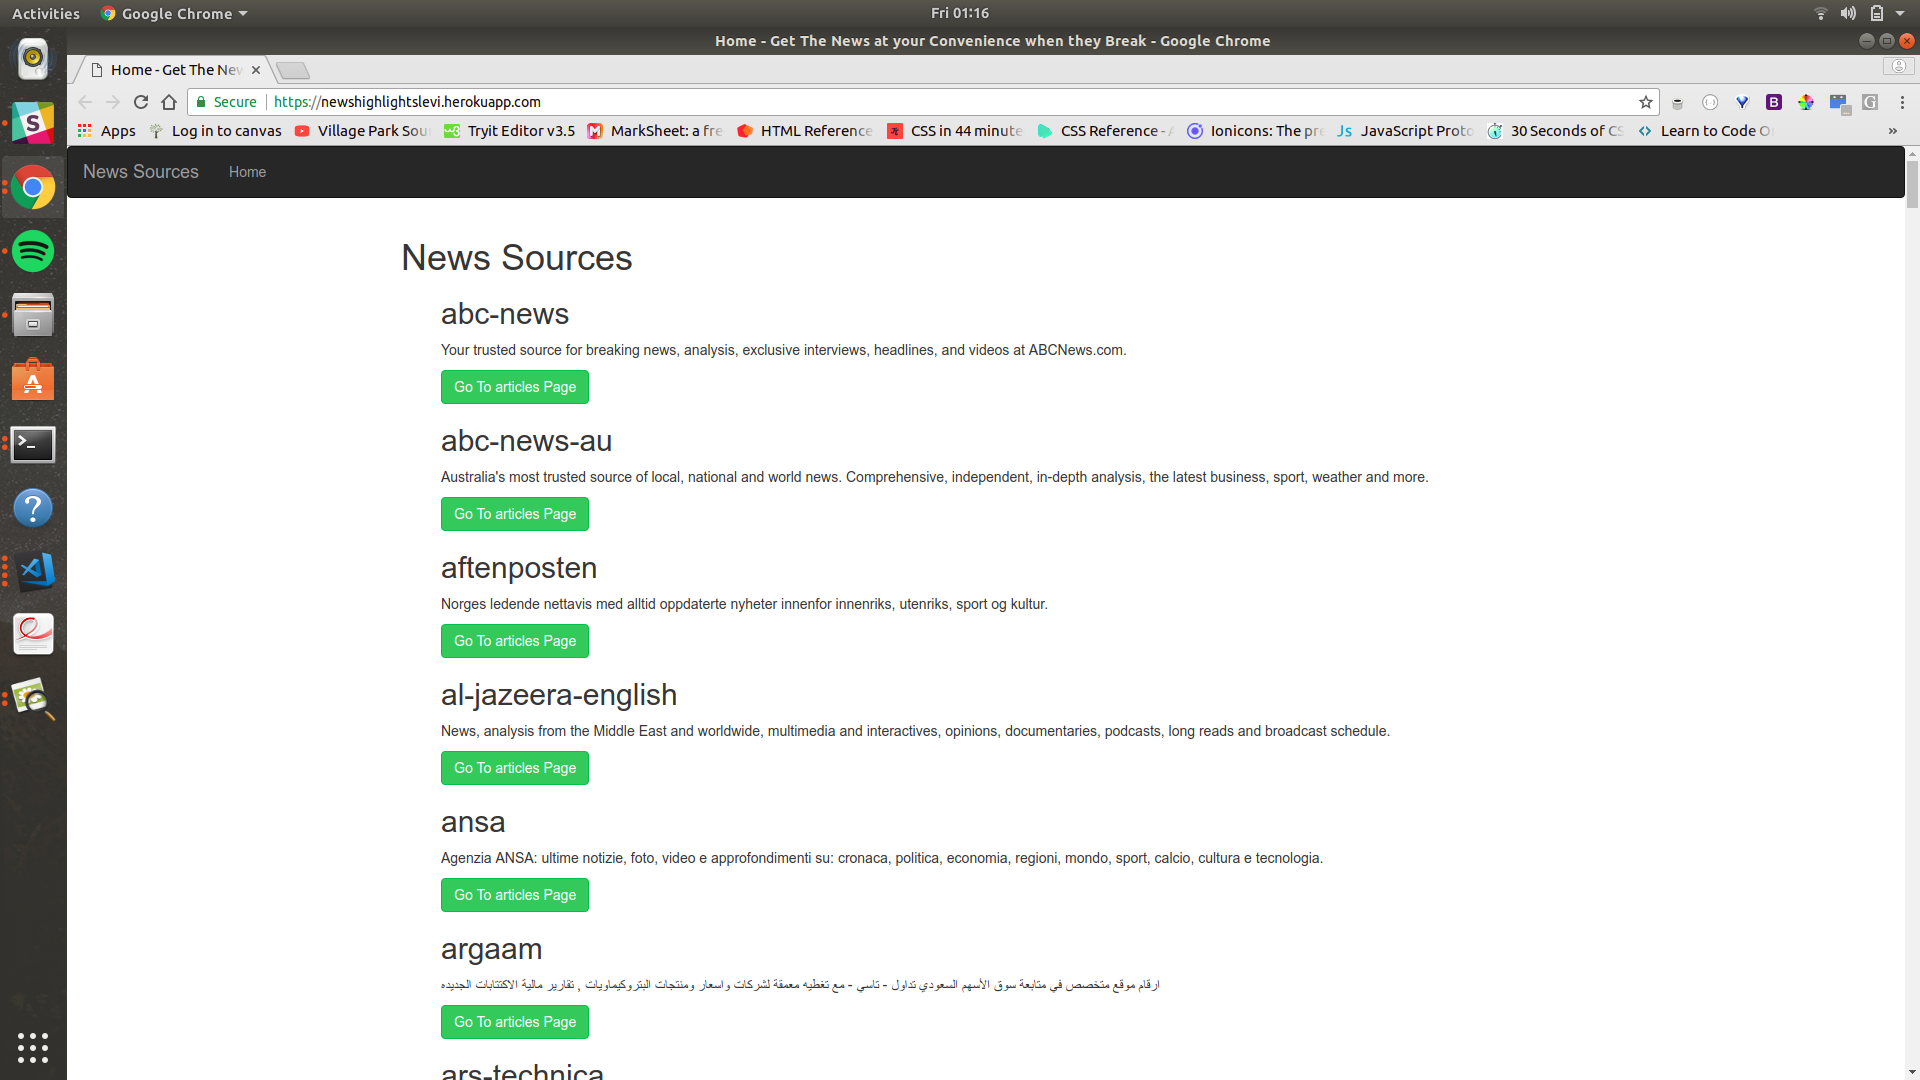Open Learn to Code bookmark
Viewport: 1920px width, 1080px height.
click(x=1705, y=131)
